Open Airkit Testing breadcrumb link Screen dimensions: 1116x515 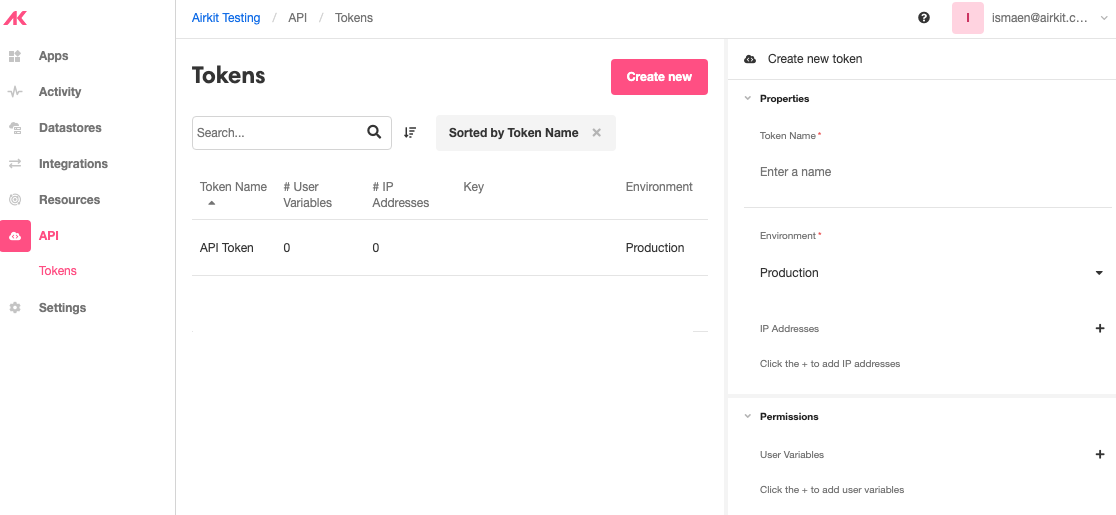(x=226, y=18)
